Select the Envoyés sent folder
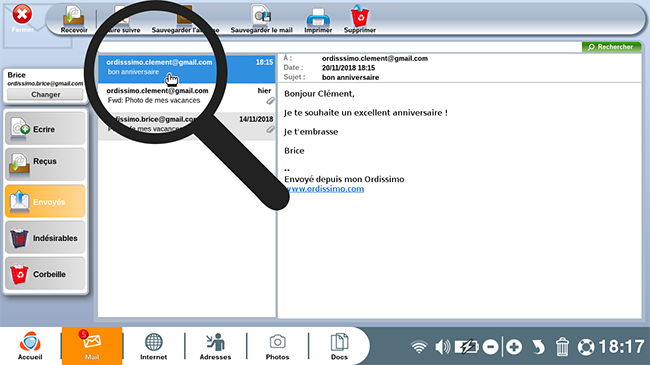 pyautogui.click(x=45, y=201)
